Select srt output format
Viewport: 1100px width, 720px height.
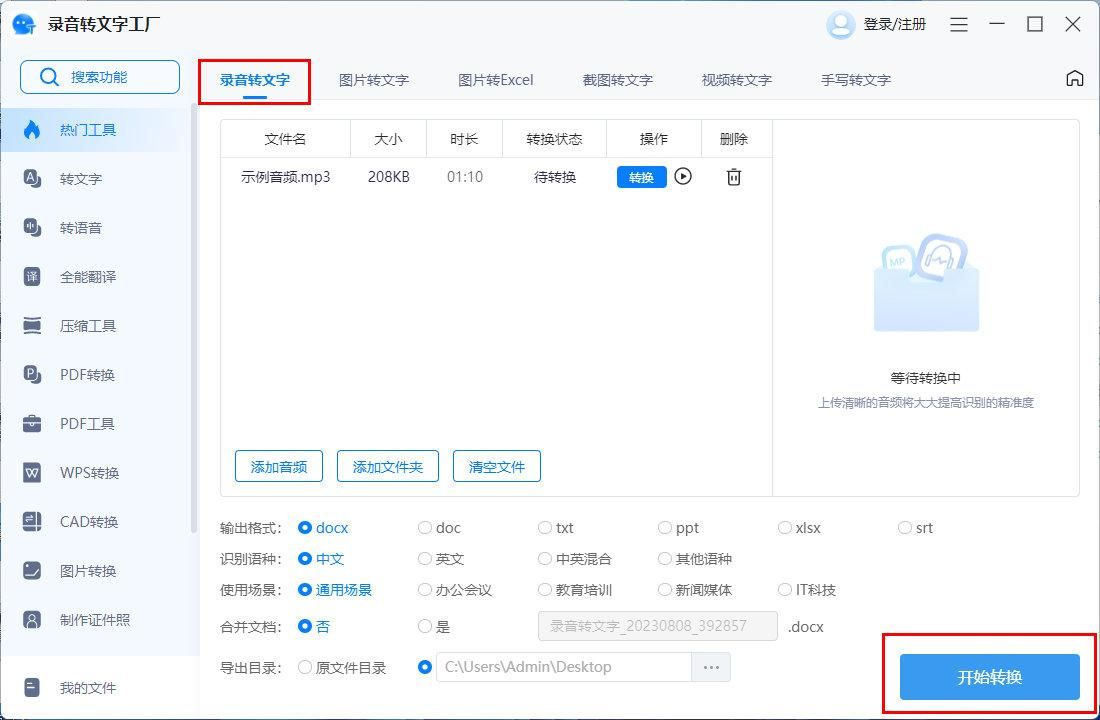tap(915, 528)
